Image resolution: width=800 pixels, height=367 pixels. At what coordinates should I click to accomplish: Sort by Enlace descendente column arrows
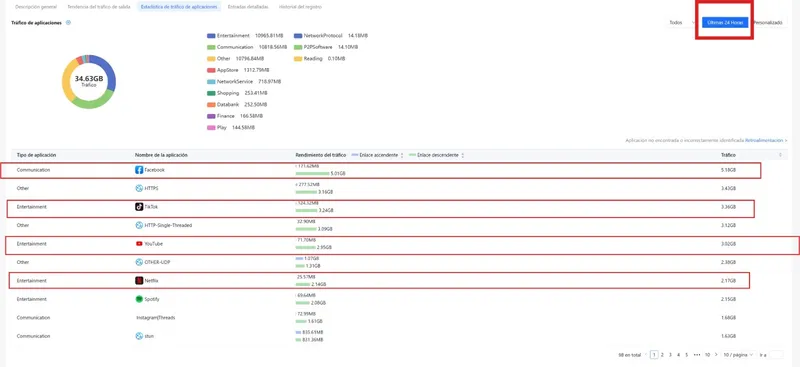462,155
